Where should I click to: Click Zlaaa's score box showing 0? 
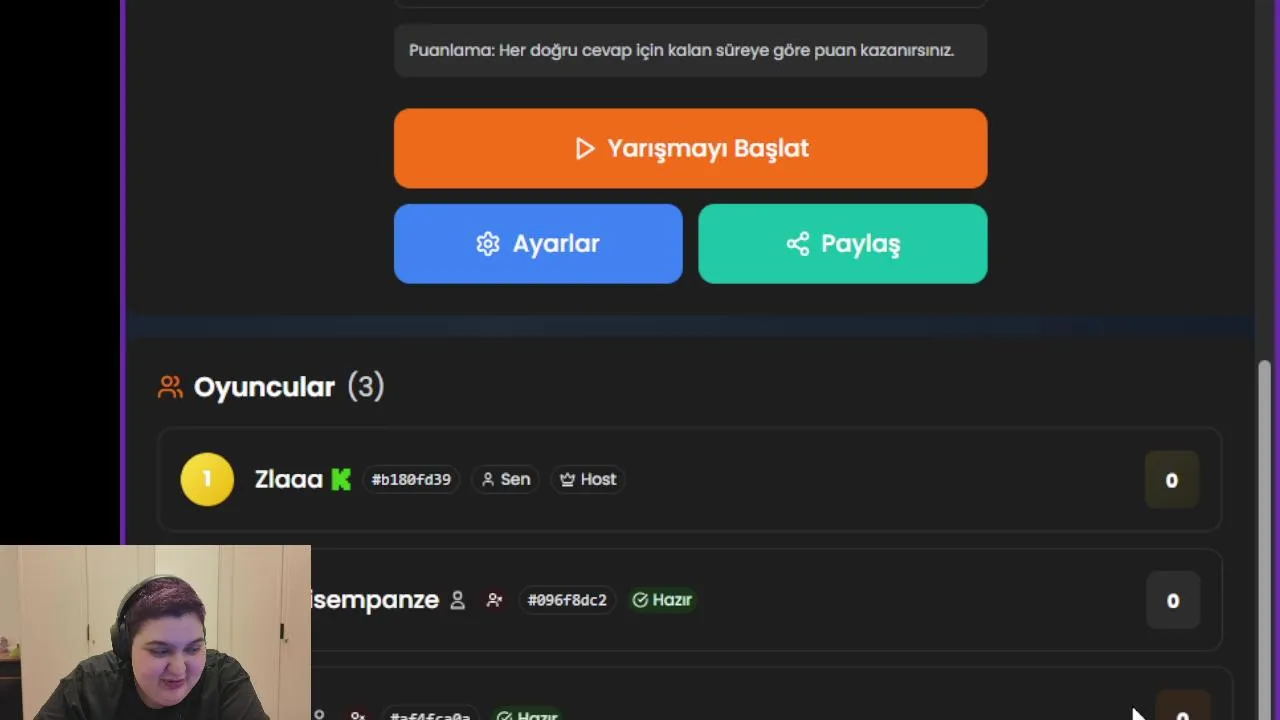[x=1171, y=481]
